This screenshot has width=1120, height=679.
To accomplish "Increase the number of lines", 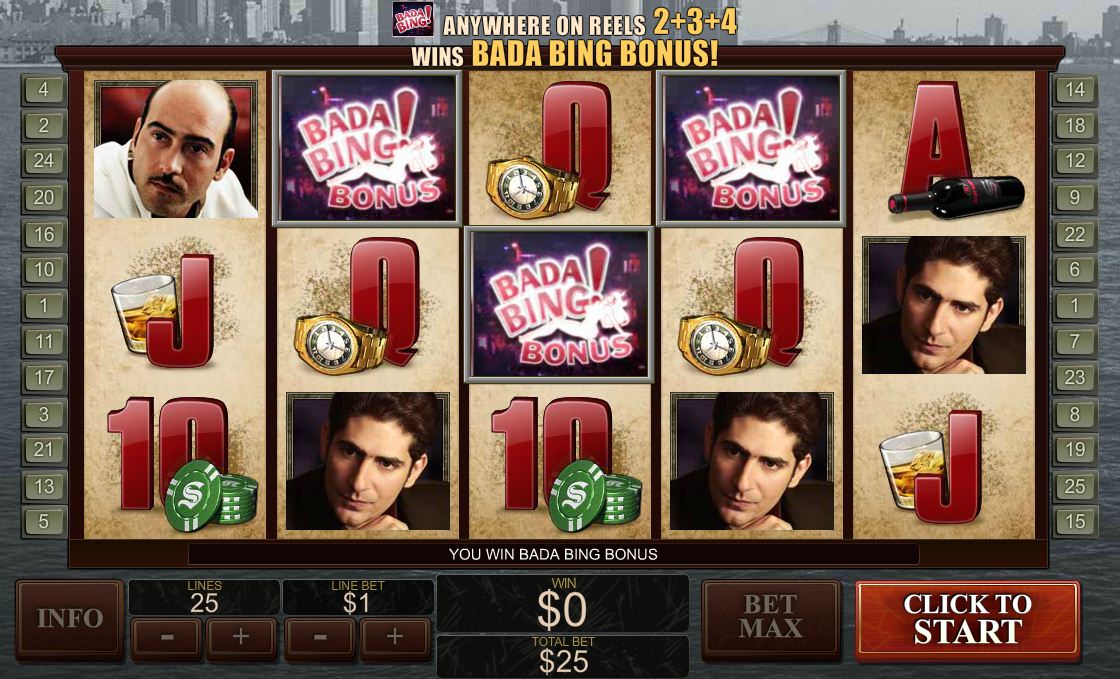I will (x=241, y=637).
